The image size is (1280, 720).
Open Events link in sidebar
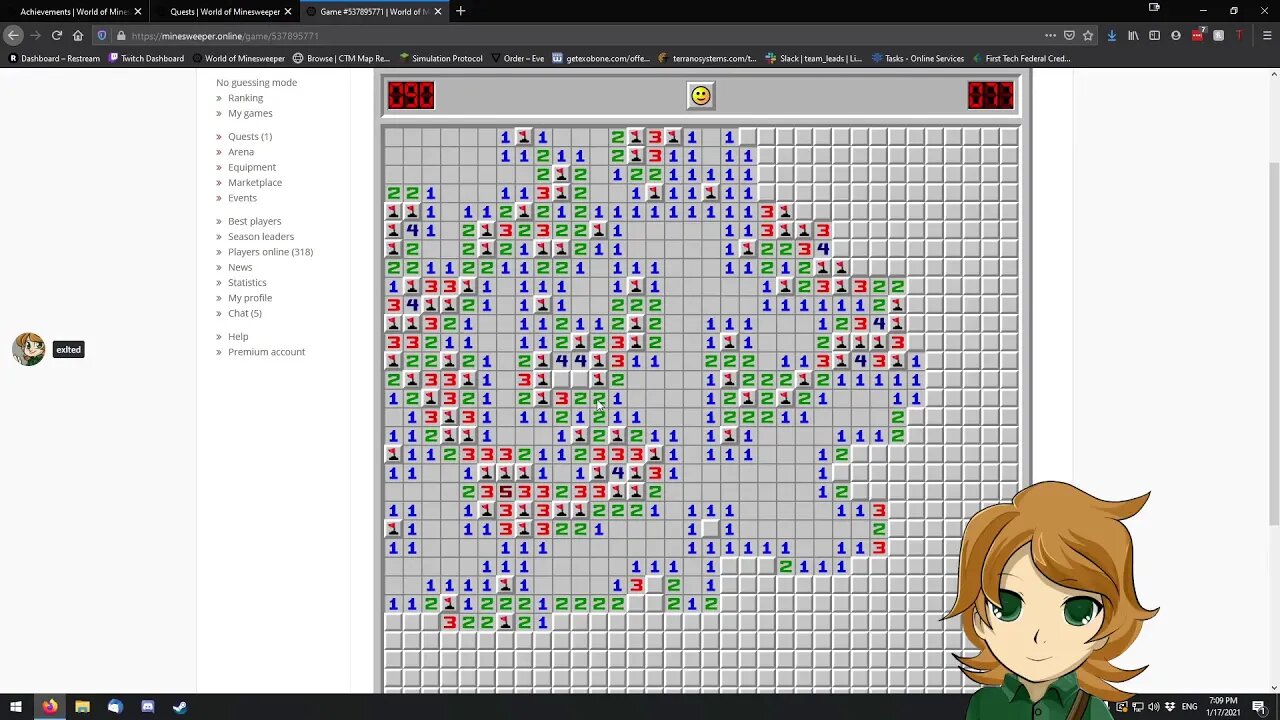pyautogui.click(x=242, y=198)
